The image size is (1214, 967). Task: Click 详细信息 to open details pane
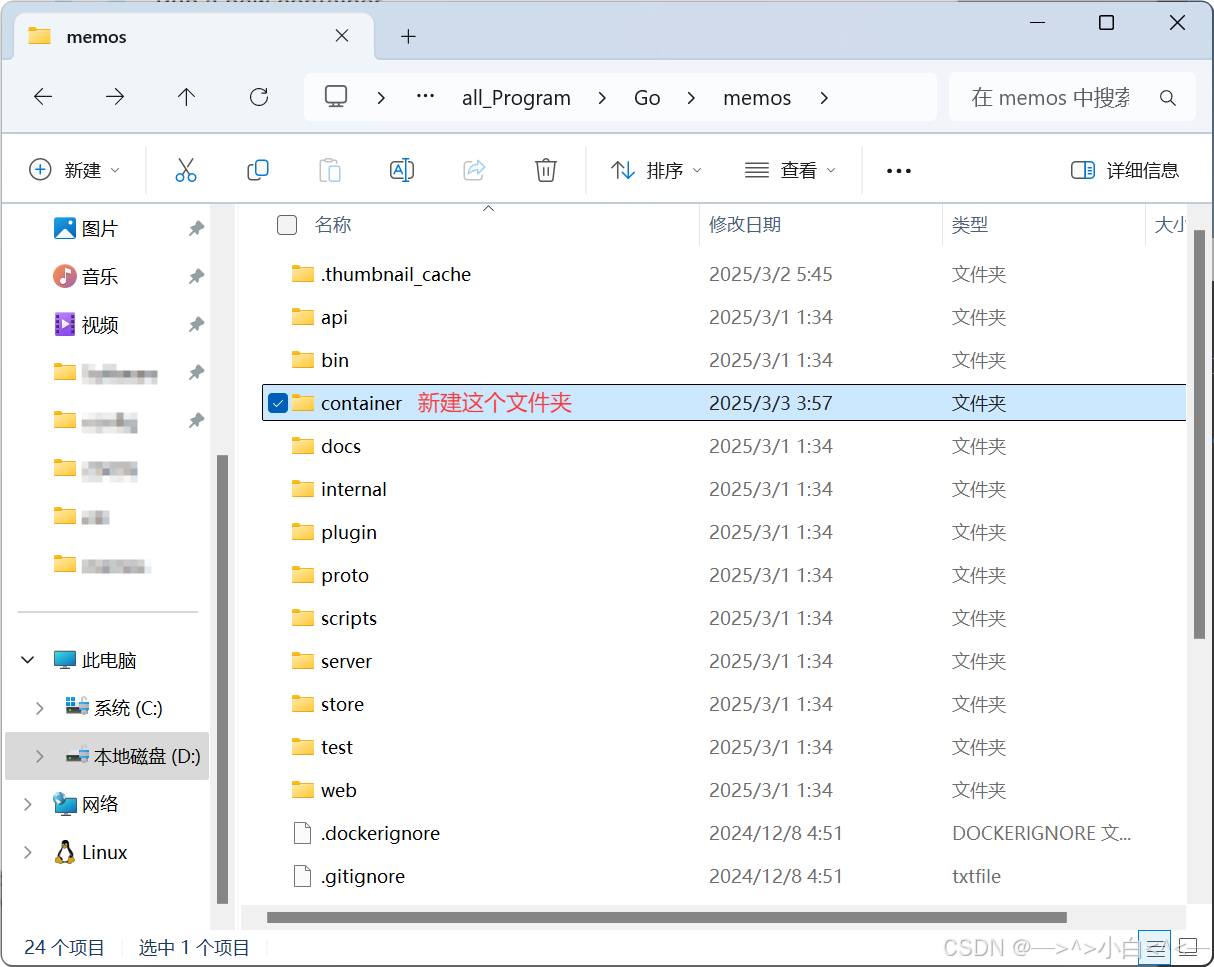(x=1125, y=170)
